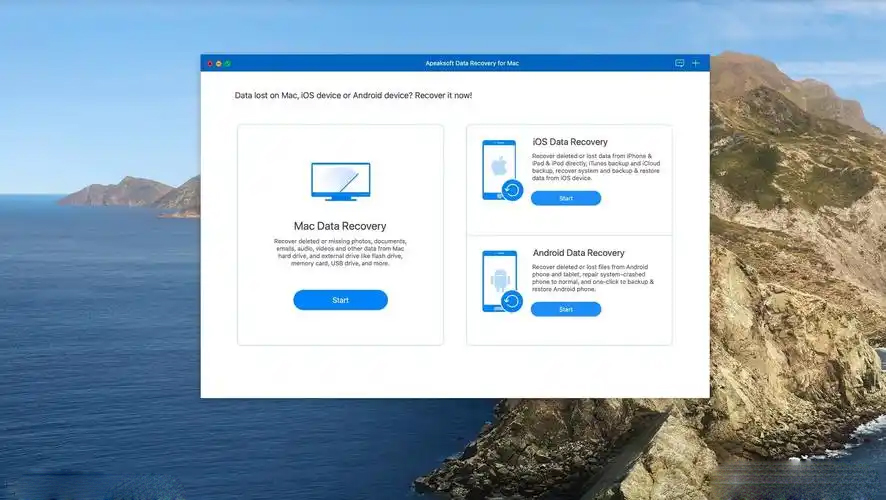
Task: Maximize the window with green button
Action: pyautogui.click(x=227, y=64)
